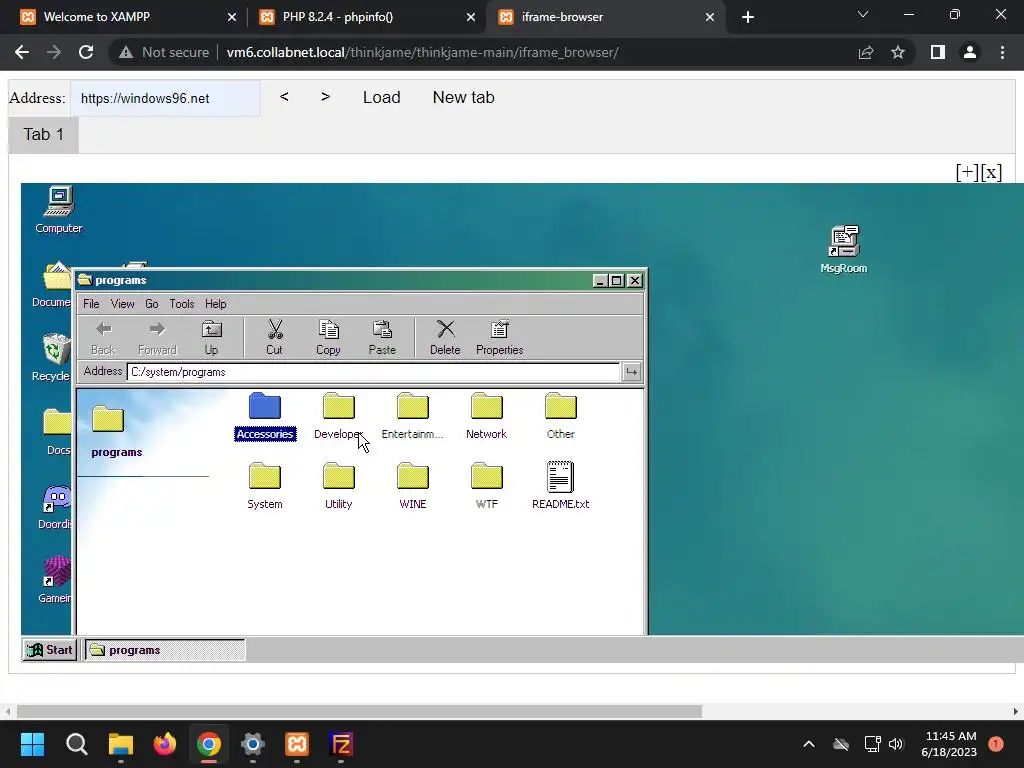Screen dimensions: 1024x768
Task: Launch the Gamein desktop shortcut
Action: pyautogui.click(x=55, y=580)
